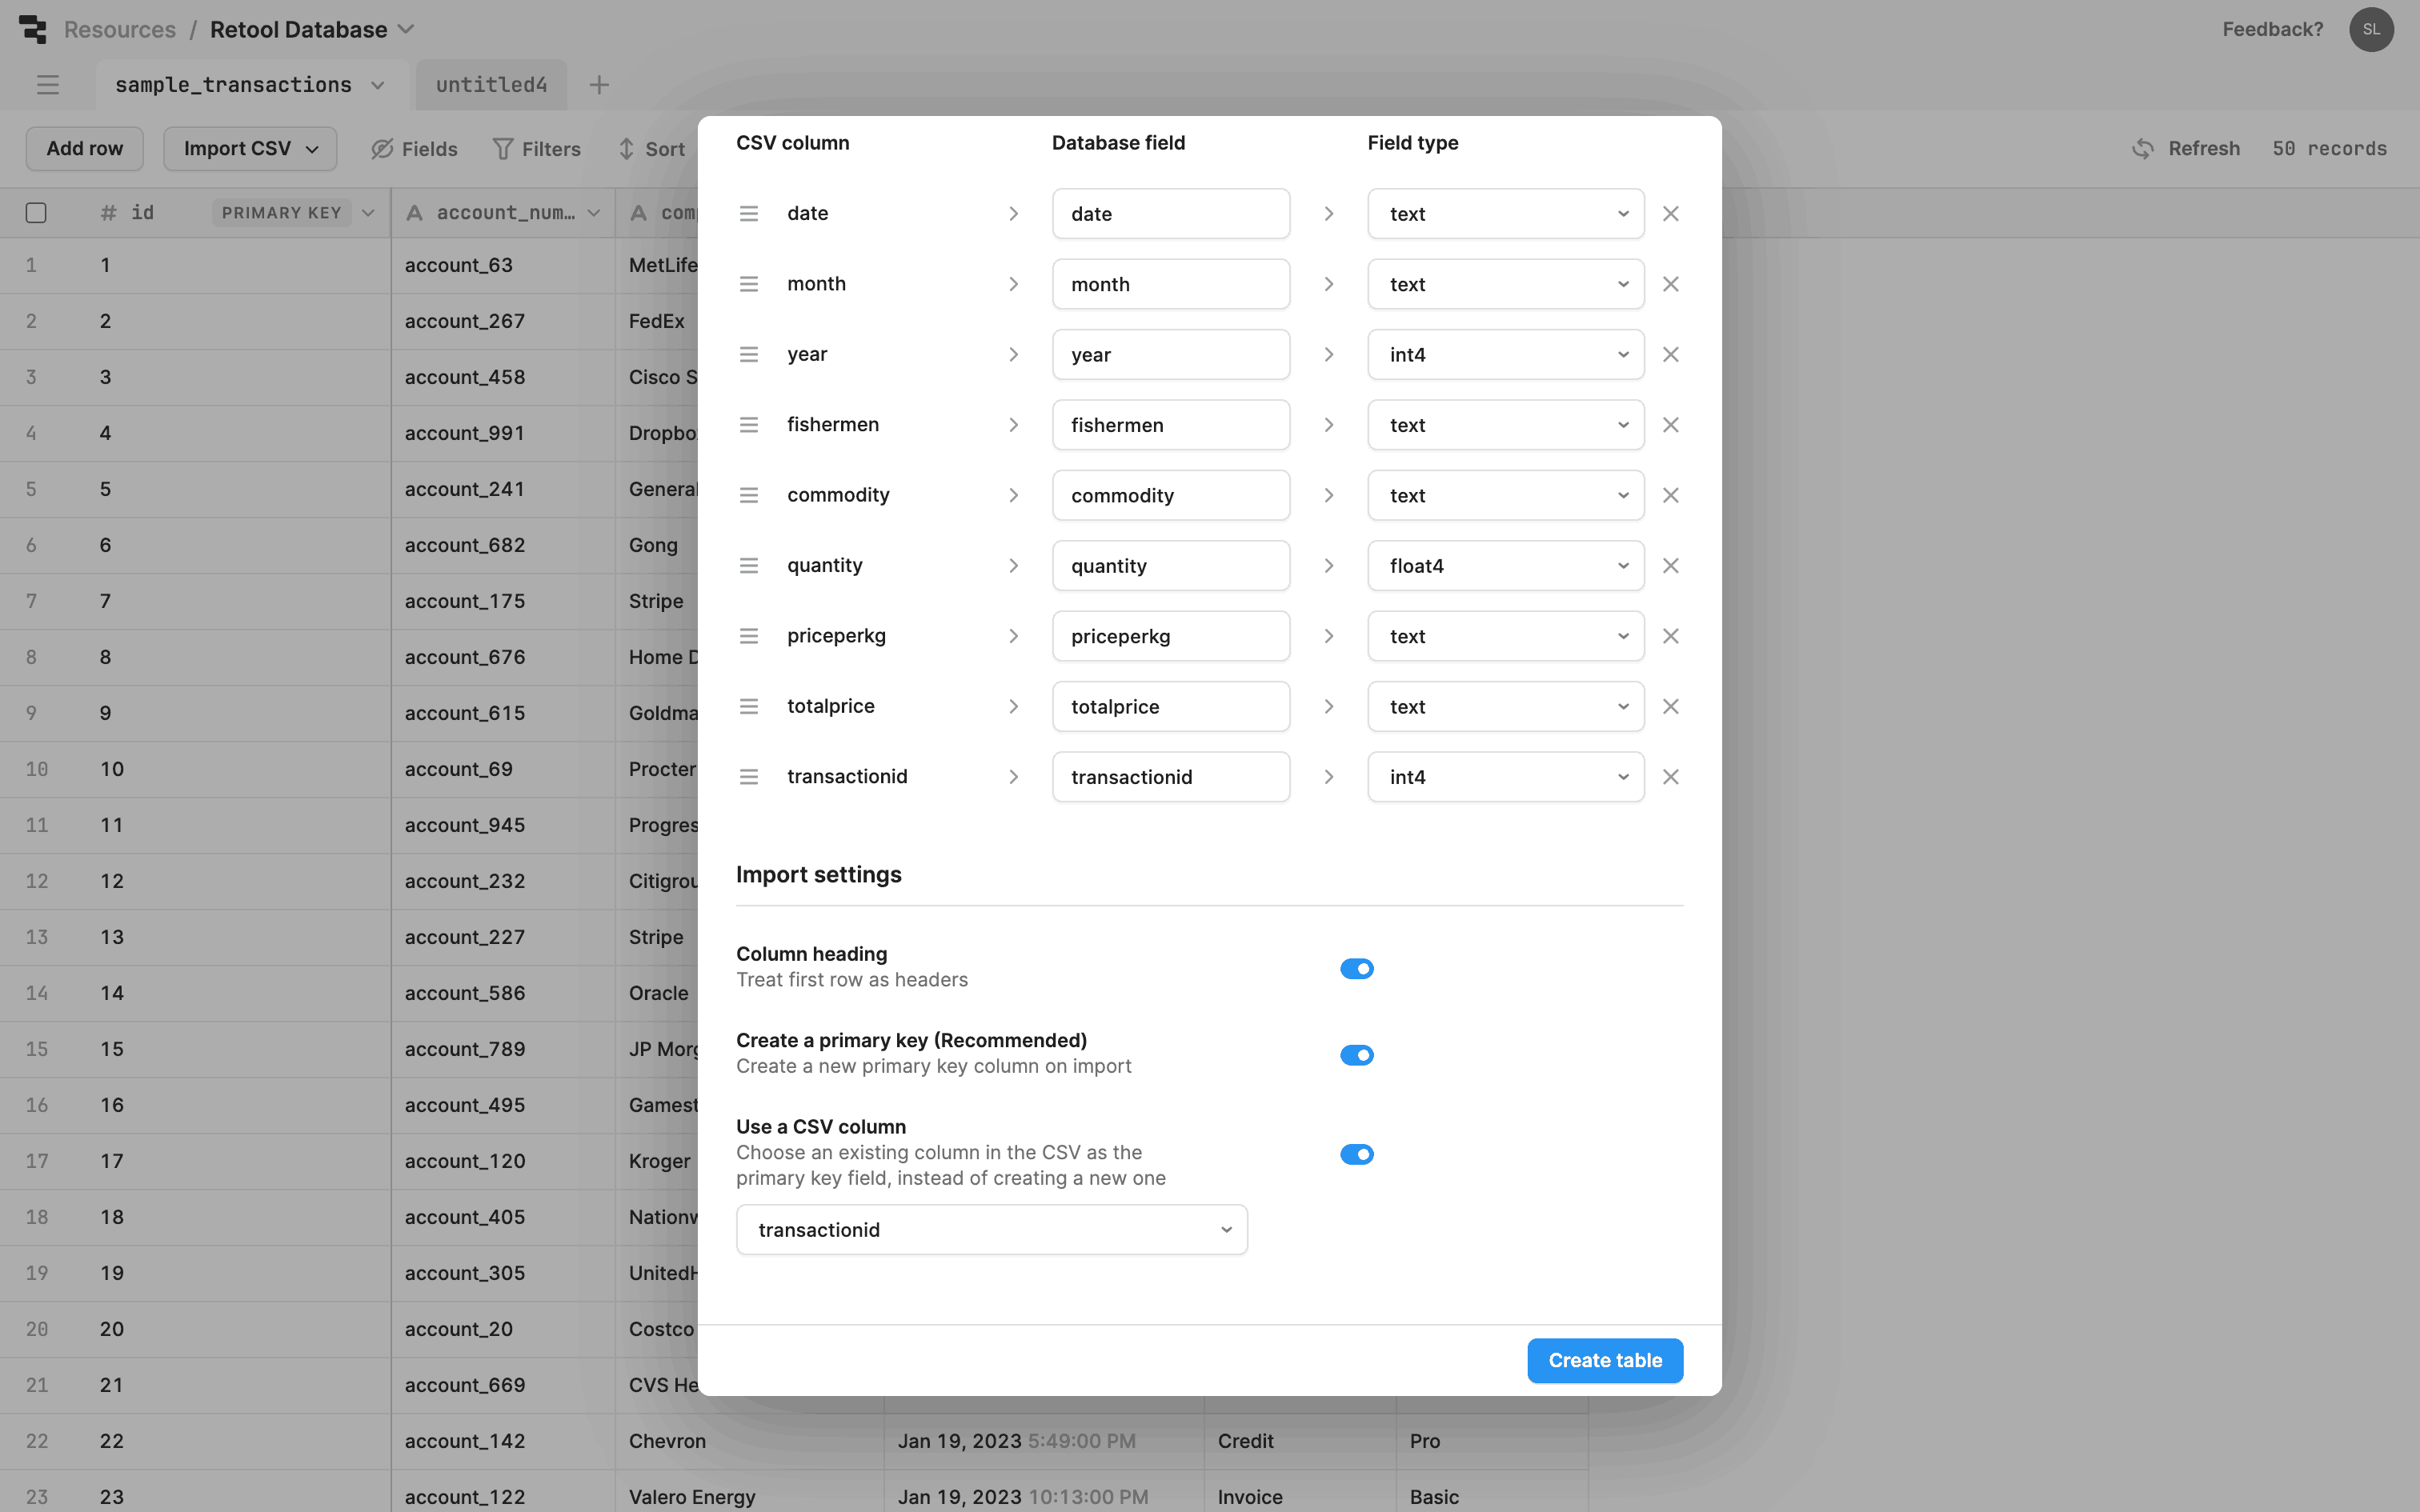Switch to the untitled4 tab
Screen dimensions: 2420x1512
click(x=491, y=85)
